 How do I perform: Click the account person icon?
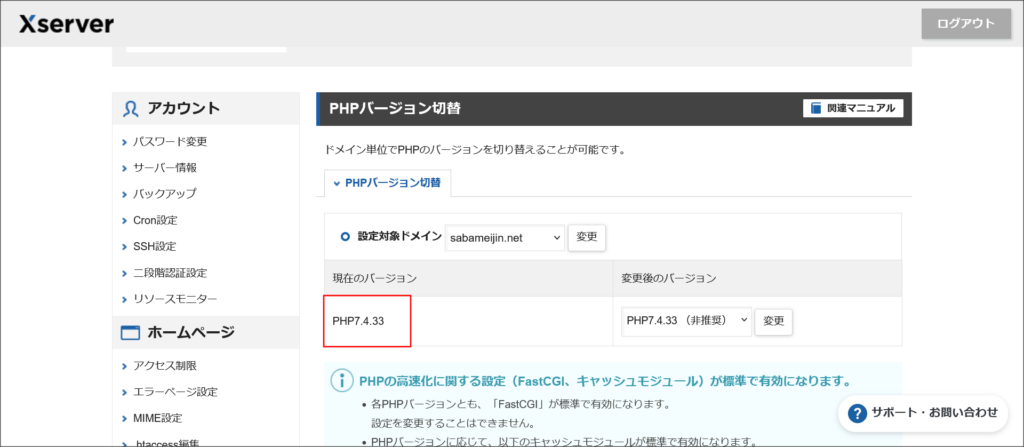click(x=131, y=109)
